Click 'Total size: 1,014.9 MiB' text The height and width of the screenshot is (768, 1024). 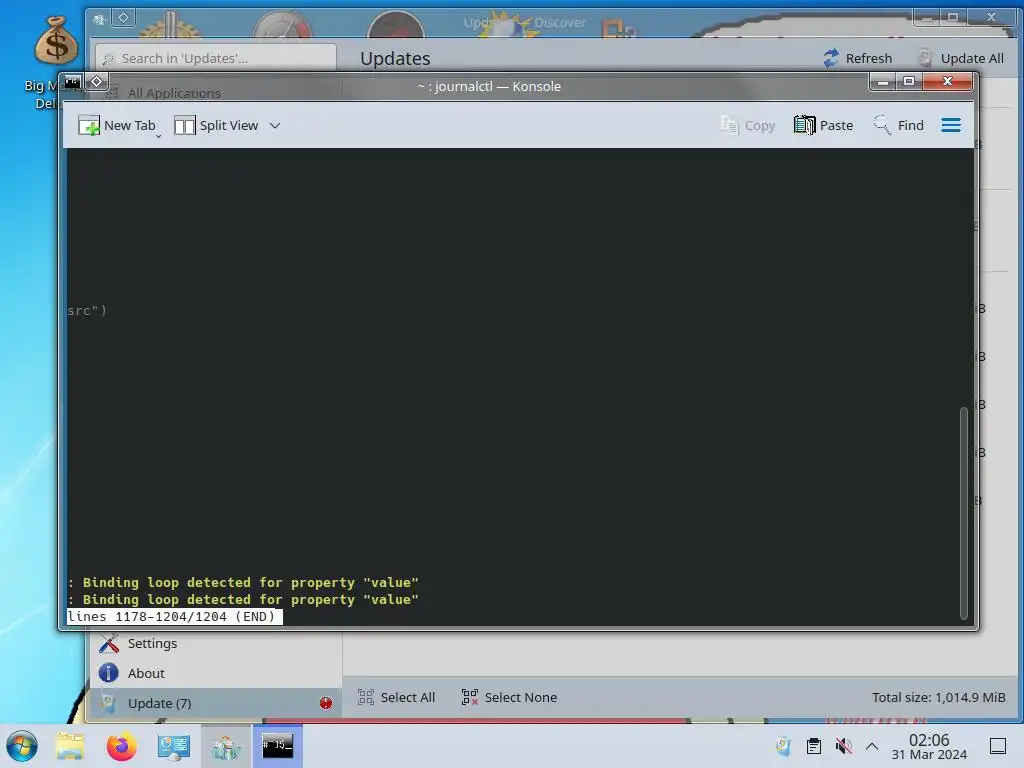pyautogui.click(x=938, y=697)
